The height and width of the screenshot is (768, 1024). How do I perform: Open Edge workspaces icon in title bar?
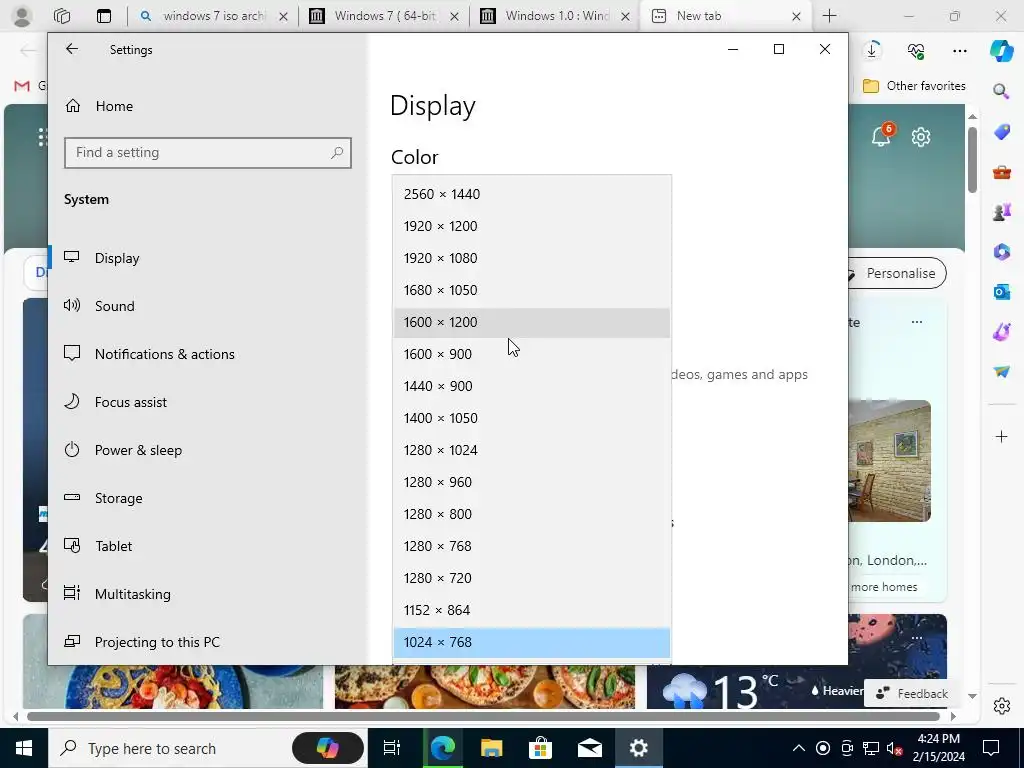click(61, 16)
